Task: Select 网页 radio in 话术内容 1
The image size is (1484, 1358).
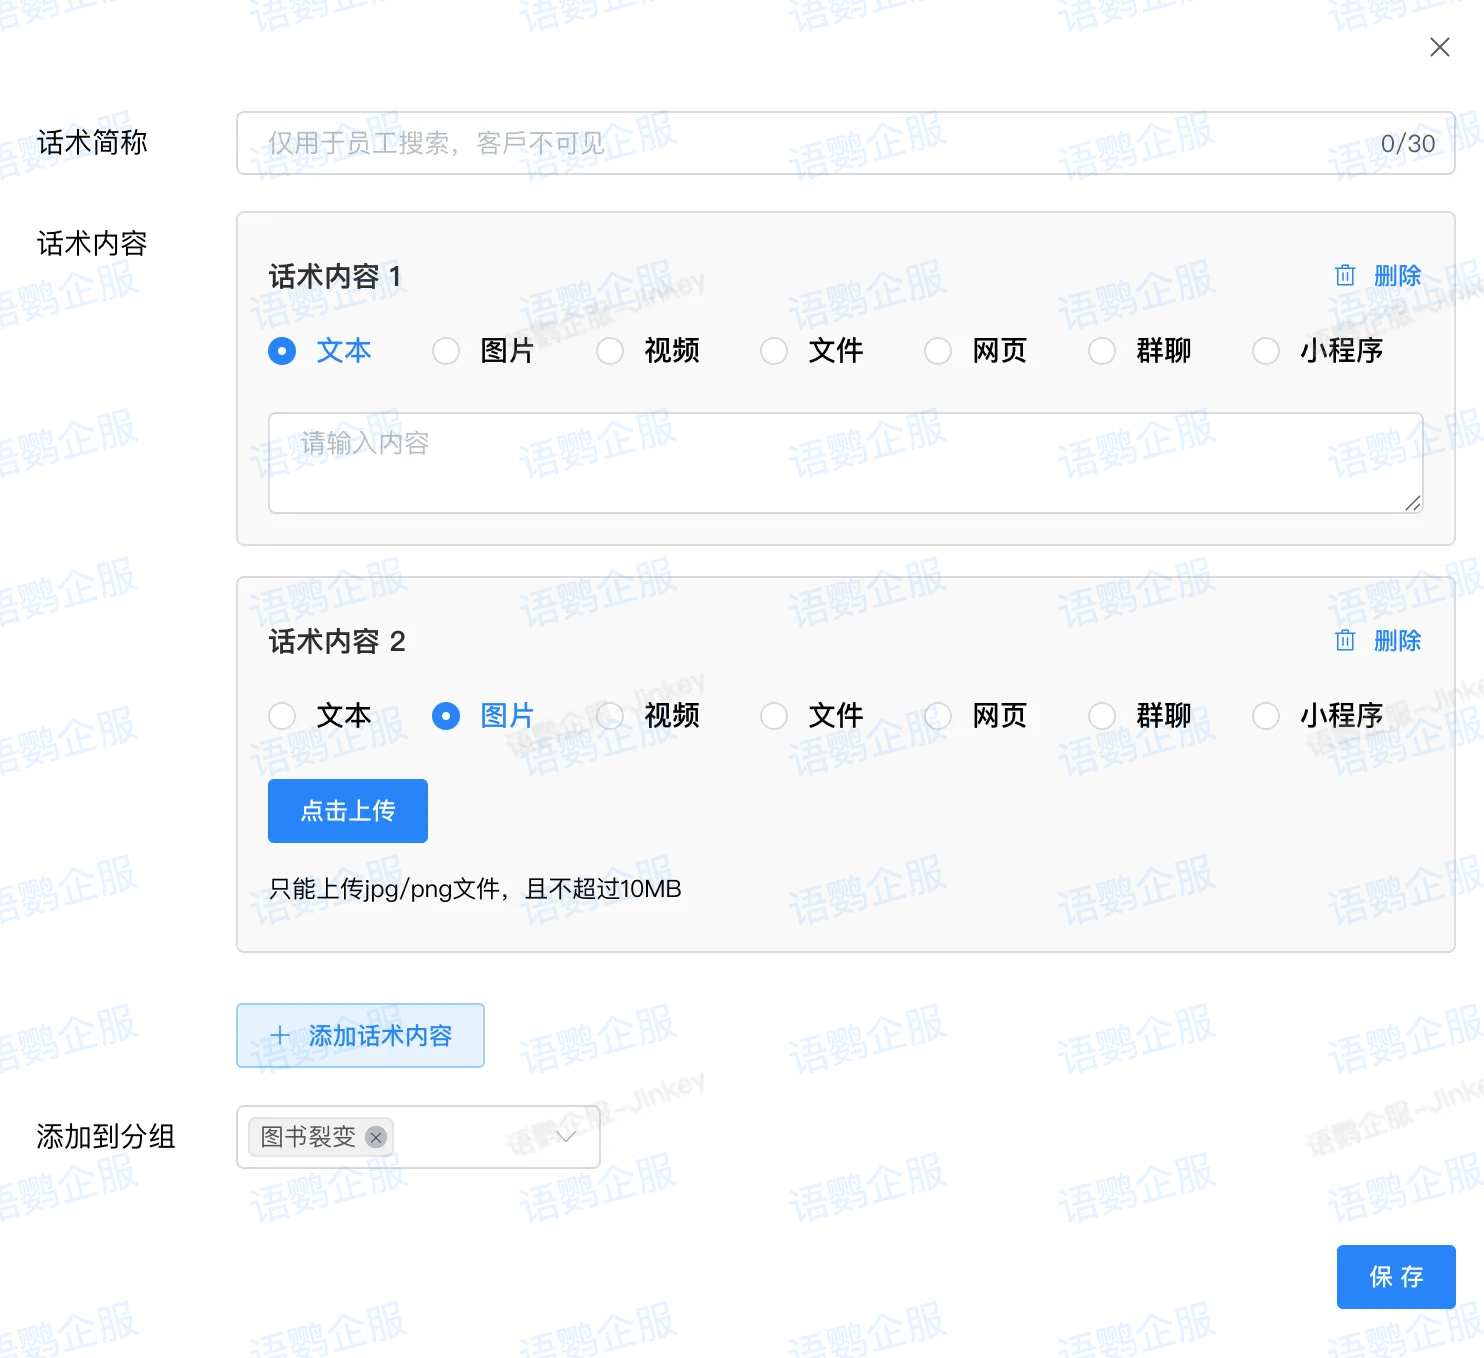Action: click(x=938, y=351)
